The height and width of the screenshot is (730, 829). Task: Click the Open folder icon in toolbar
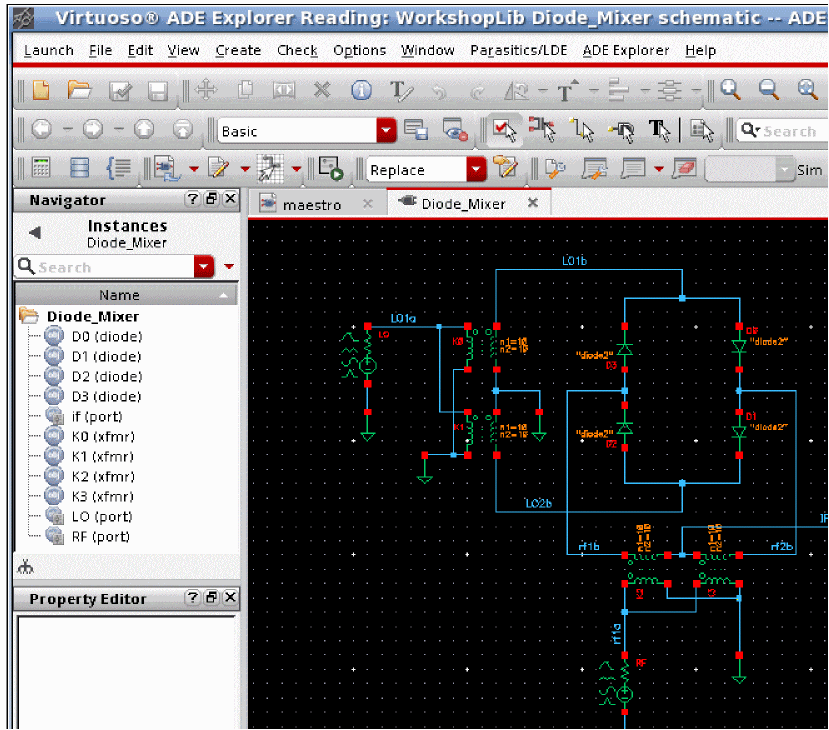[x=79, y=91]
